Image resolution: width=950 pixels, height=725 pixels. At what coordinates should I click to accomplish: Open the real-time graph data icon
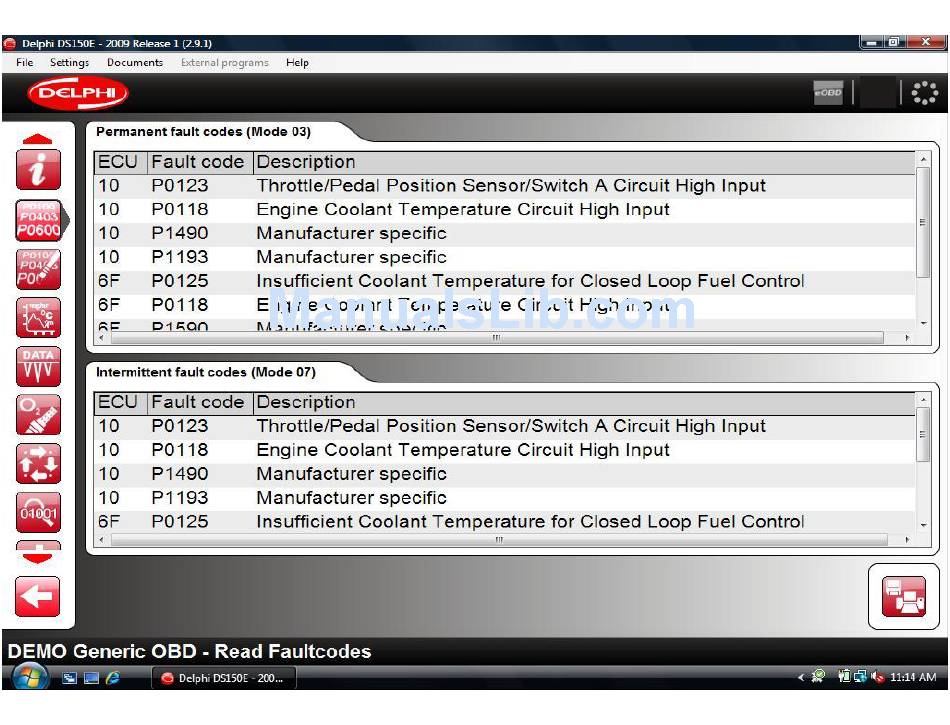(38, 317)
